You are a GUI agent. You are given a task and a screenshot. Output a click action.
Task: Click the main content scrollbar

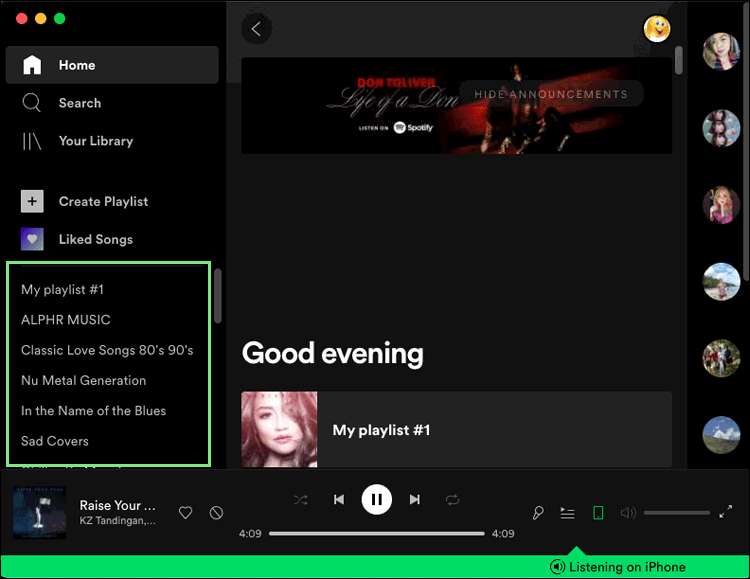pyautogui.click(x=678, y=60)
